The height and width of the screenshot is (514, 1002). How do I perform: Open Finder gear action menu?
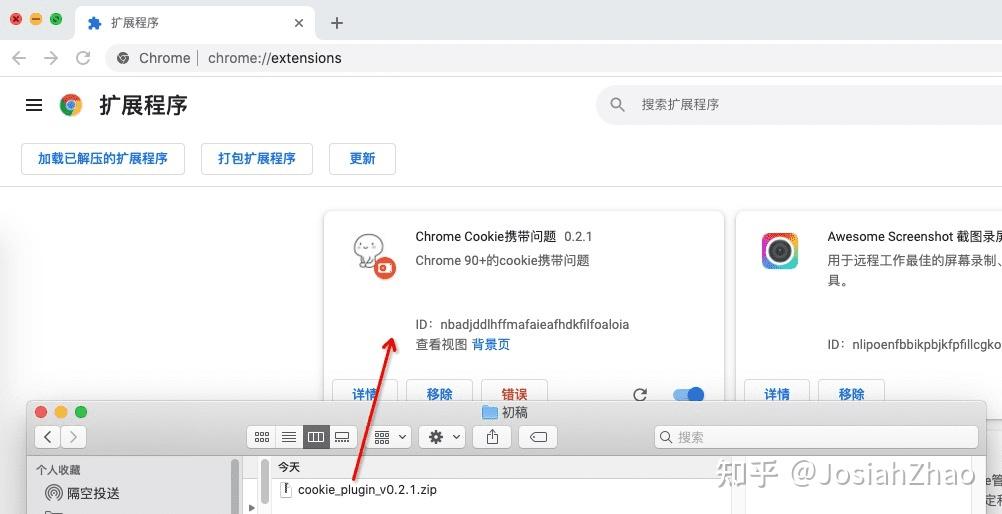pyautogui.click(x=442, y=437)
